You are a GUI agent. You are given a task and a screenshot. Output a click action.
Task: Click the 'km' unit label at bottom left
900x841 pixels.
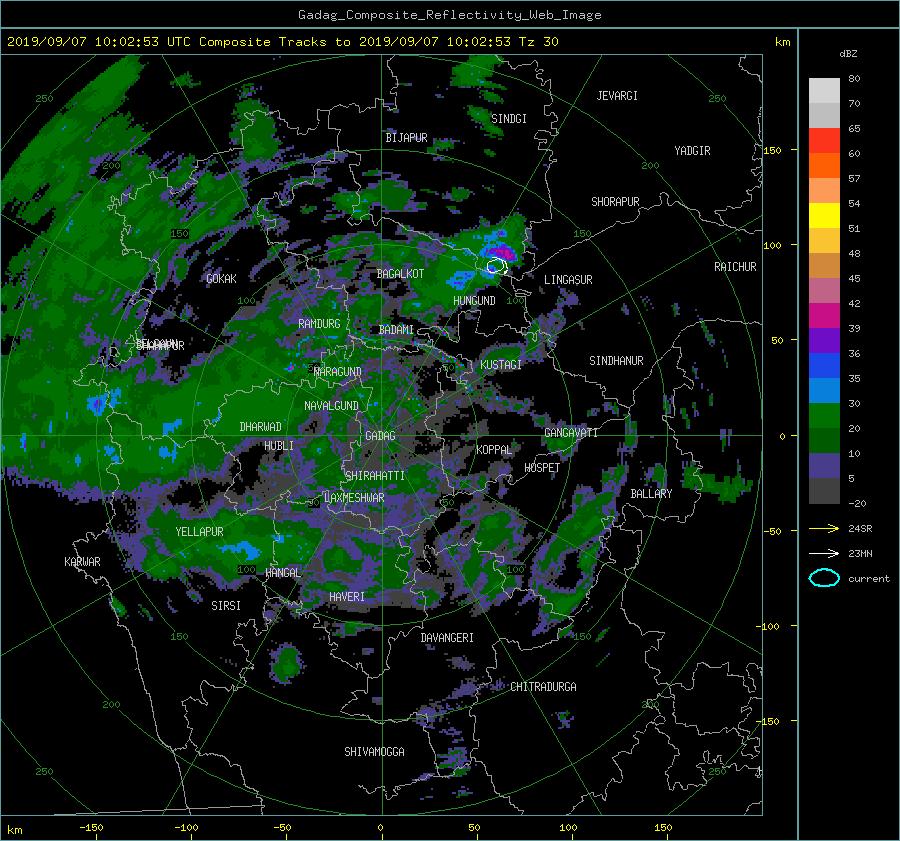tap(15, 830)
